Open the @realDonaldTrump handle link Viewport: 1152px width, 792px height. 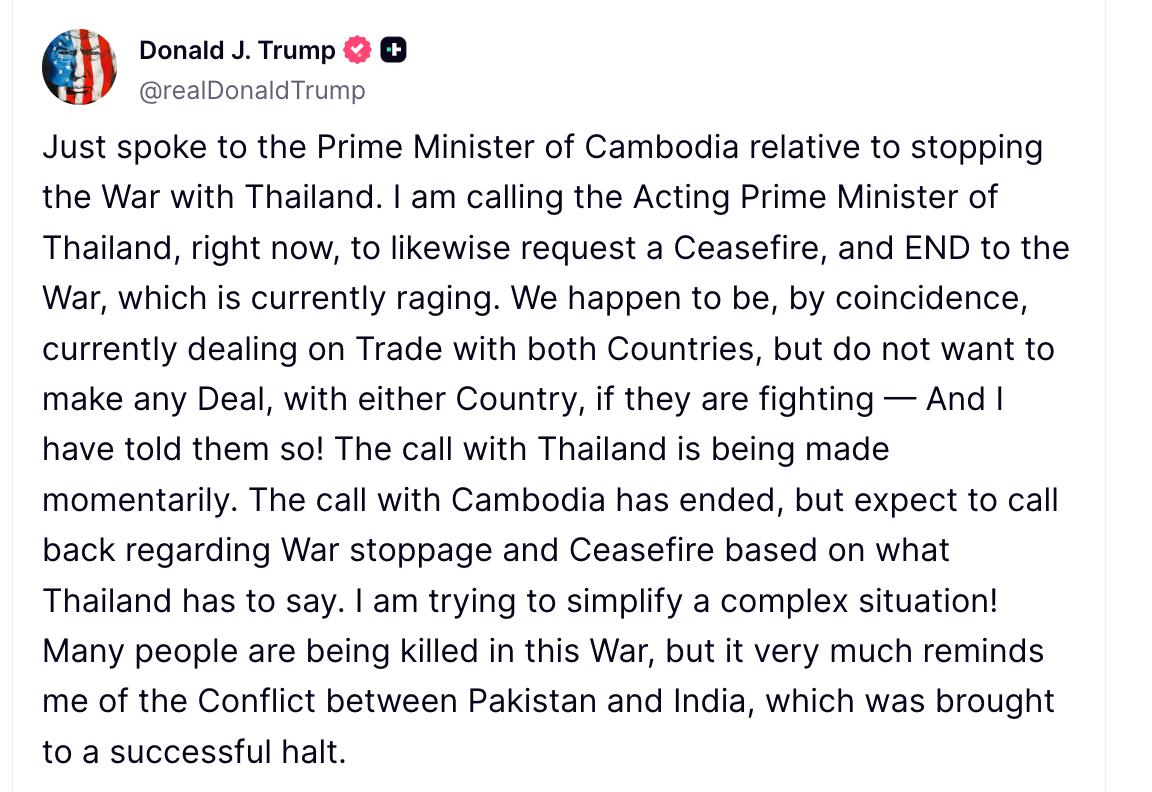[252, 91]
